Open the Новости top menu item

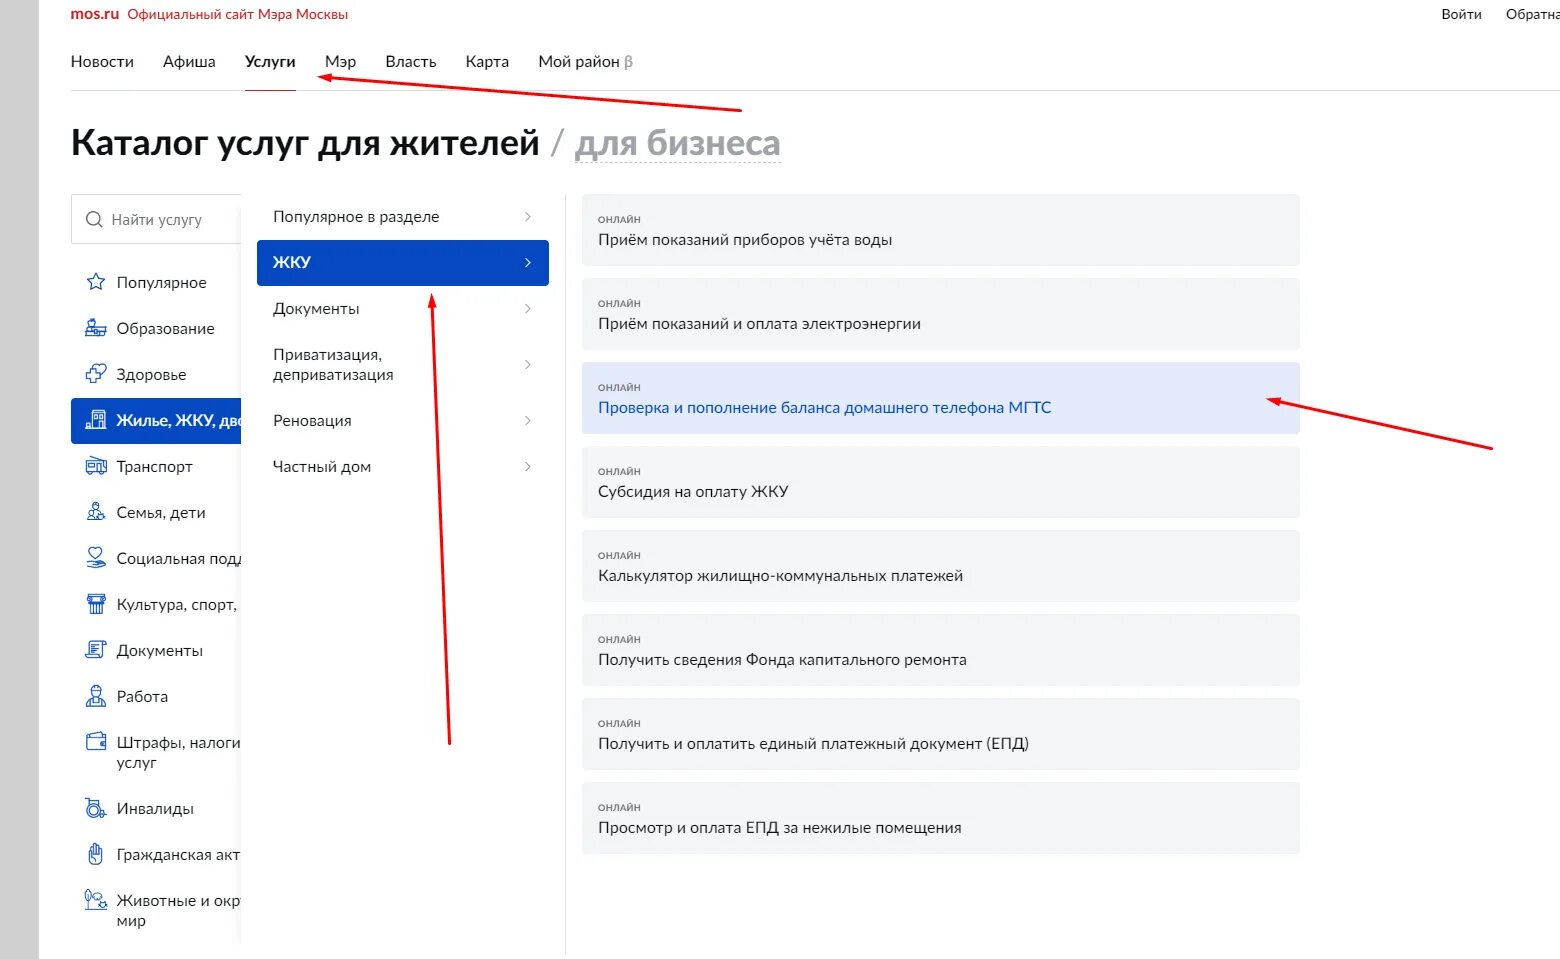click(x=102, y=61)
